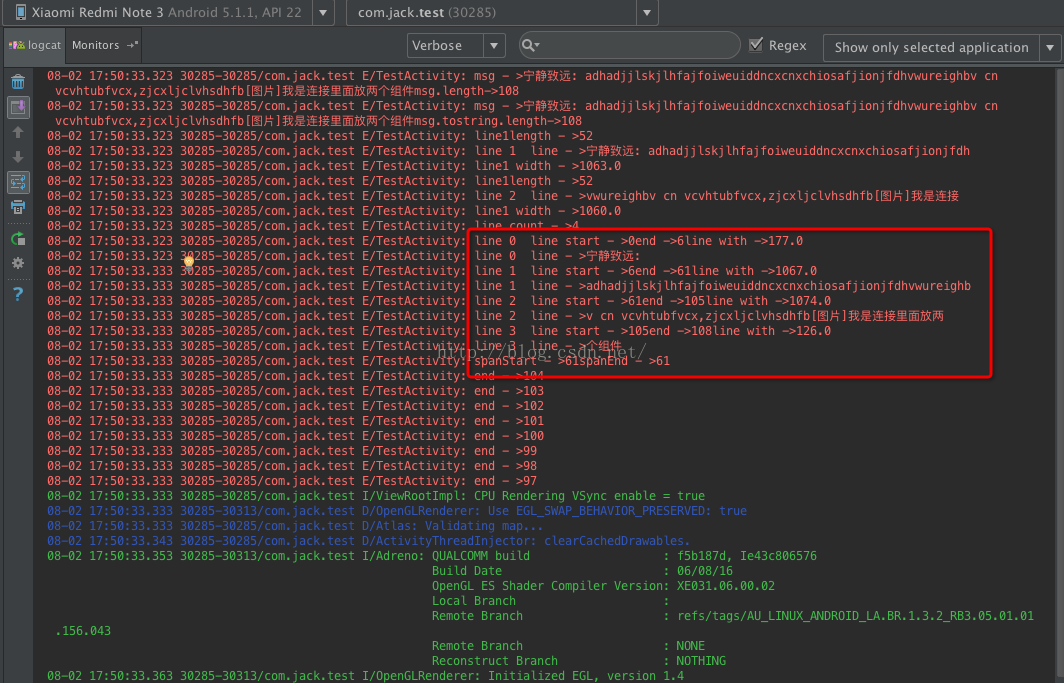The height and width of the screenshot is (683, 1064).
Task: Select 'clearCachedDrawables.' log line
Action: tap(368, 541)
